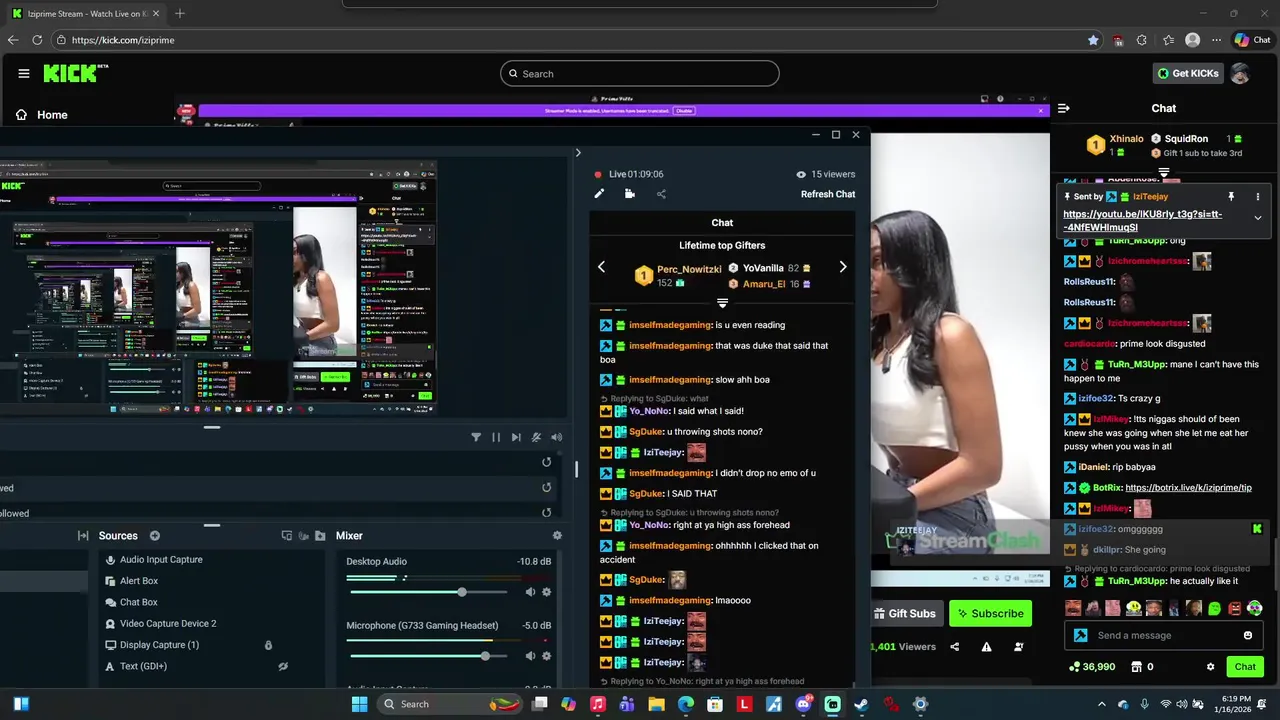Click the Send a message field

[x=1165, y=635]
